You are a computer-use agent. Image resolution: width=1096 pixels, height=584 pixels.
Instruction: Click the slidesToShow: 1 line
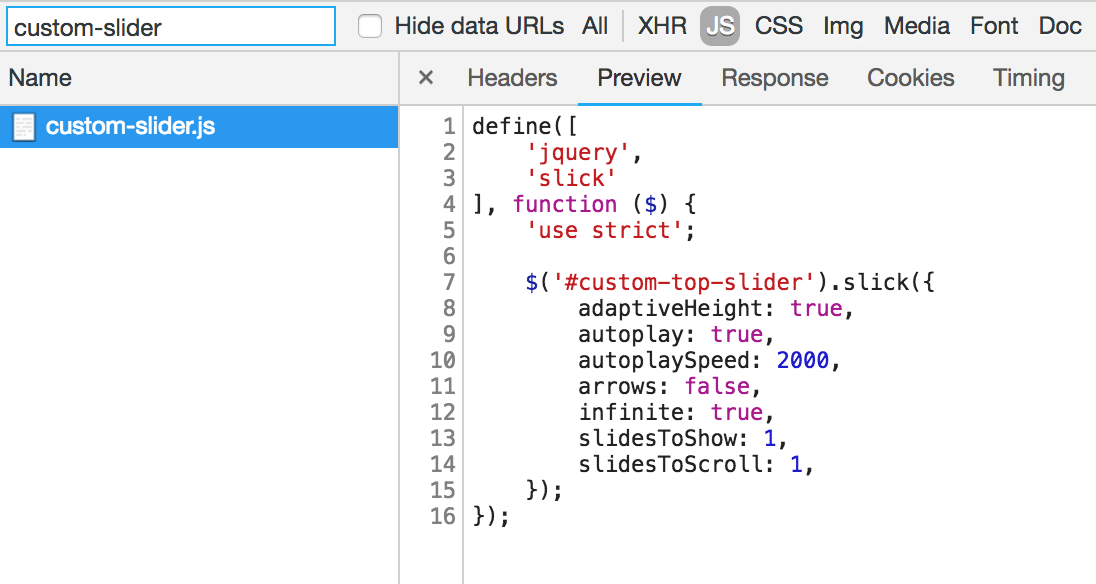(x=682, y=438)
